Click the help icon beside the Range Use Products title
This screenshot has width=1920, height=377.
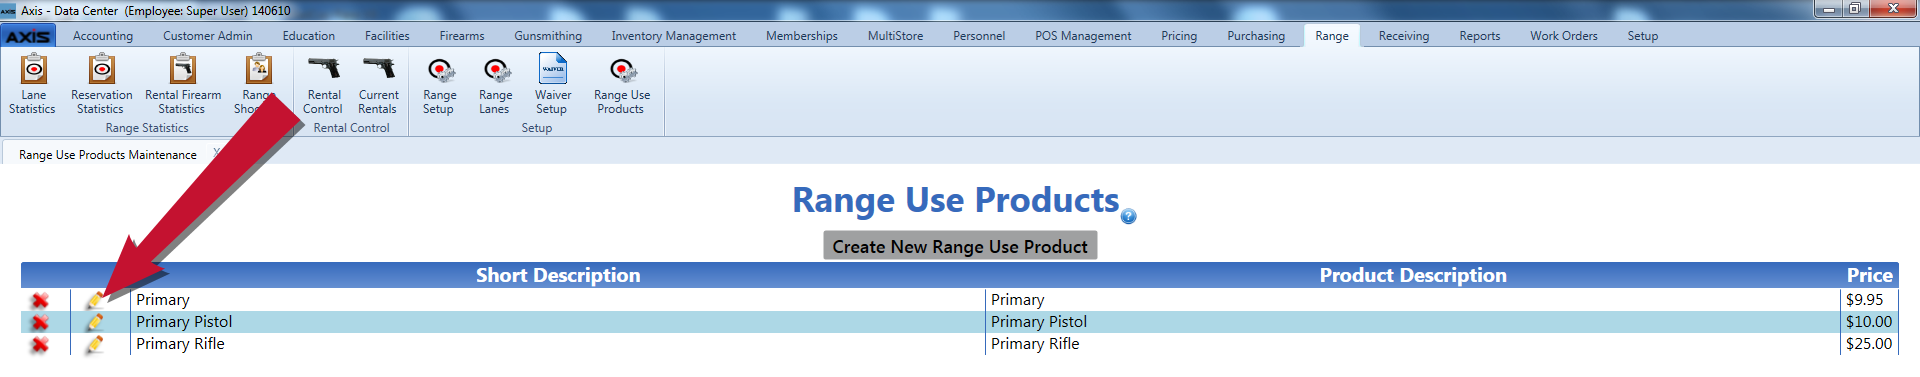[x=1129, y=216]
